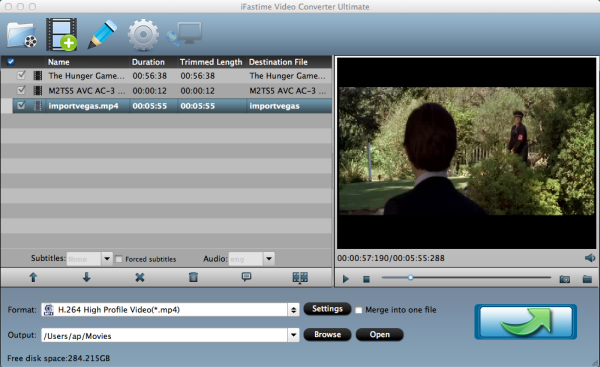Click the preview seek slider handle

coord(410,277)
